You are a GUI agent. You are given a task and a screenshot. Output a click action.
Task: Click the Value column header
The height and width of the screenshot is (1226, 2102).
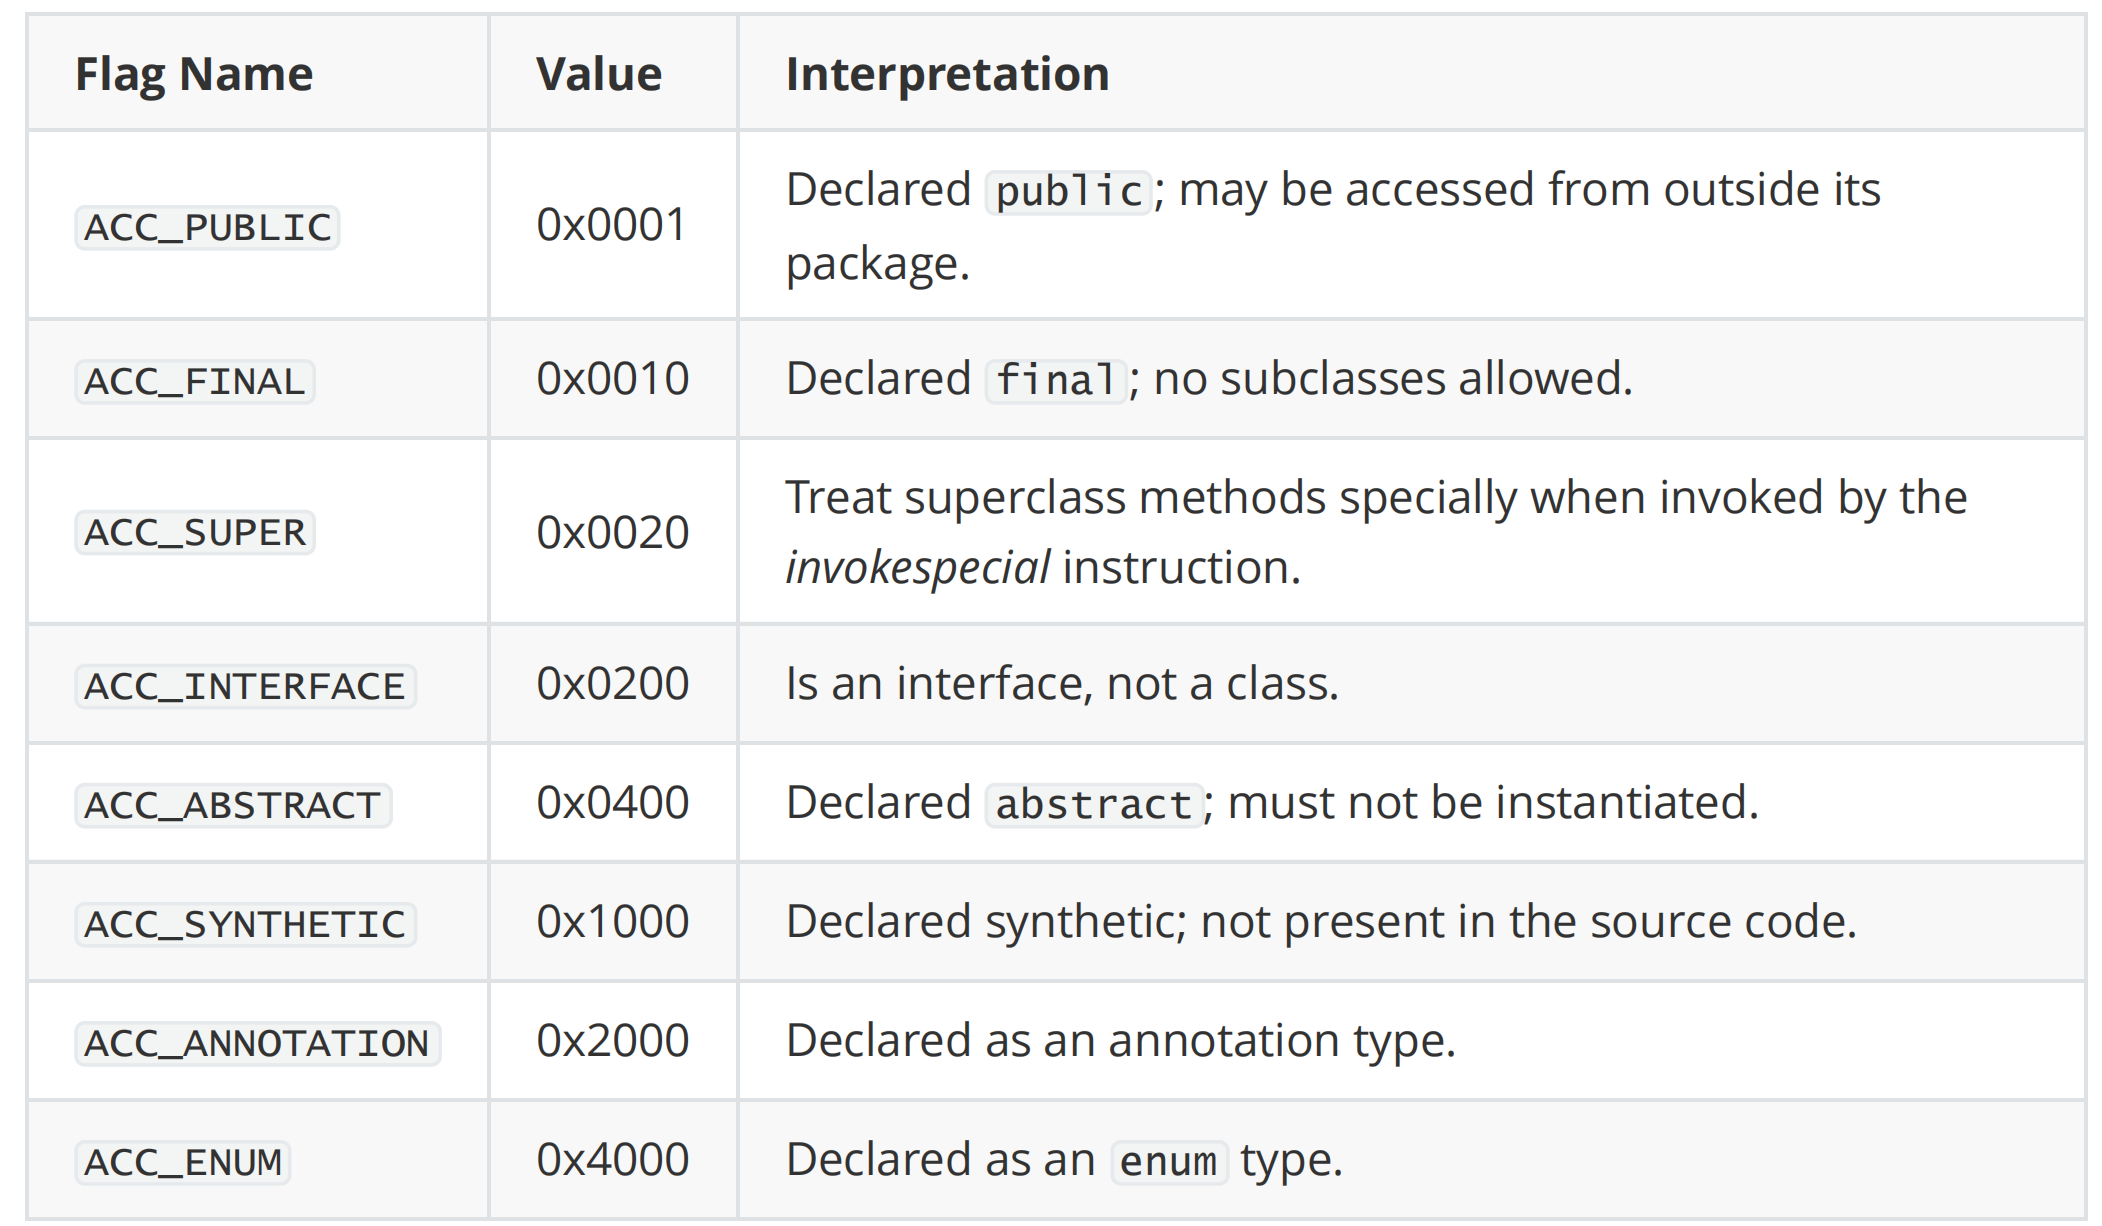[x=598, y=74]
